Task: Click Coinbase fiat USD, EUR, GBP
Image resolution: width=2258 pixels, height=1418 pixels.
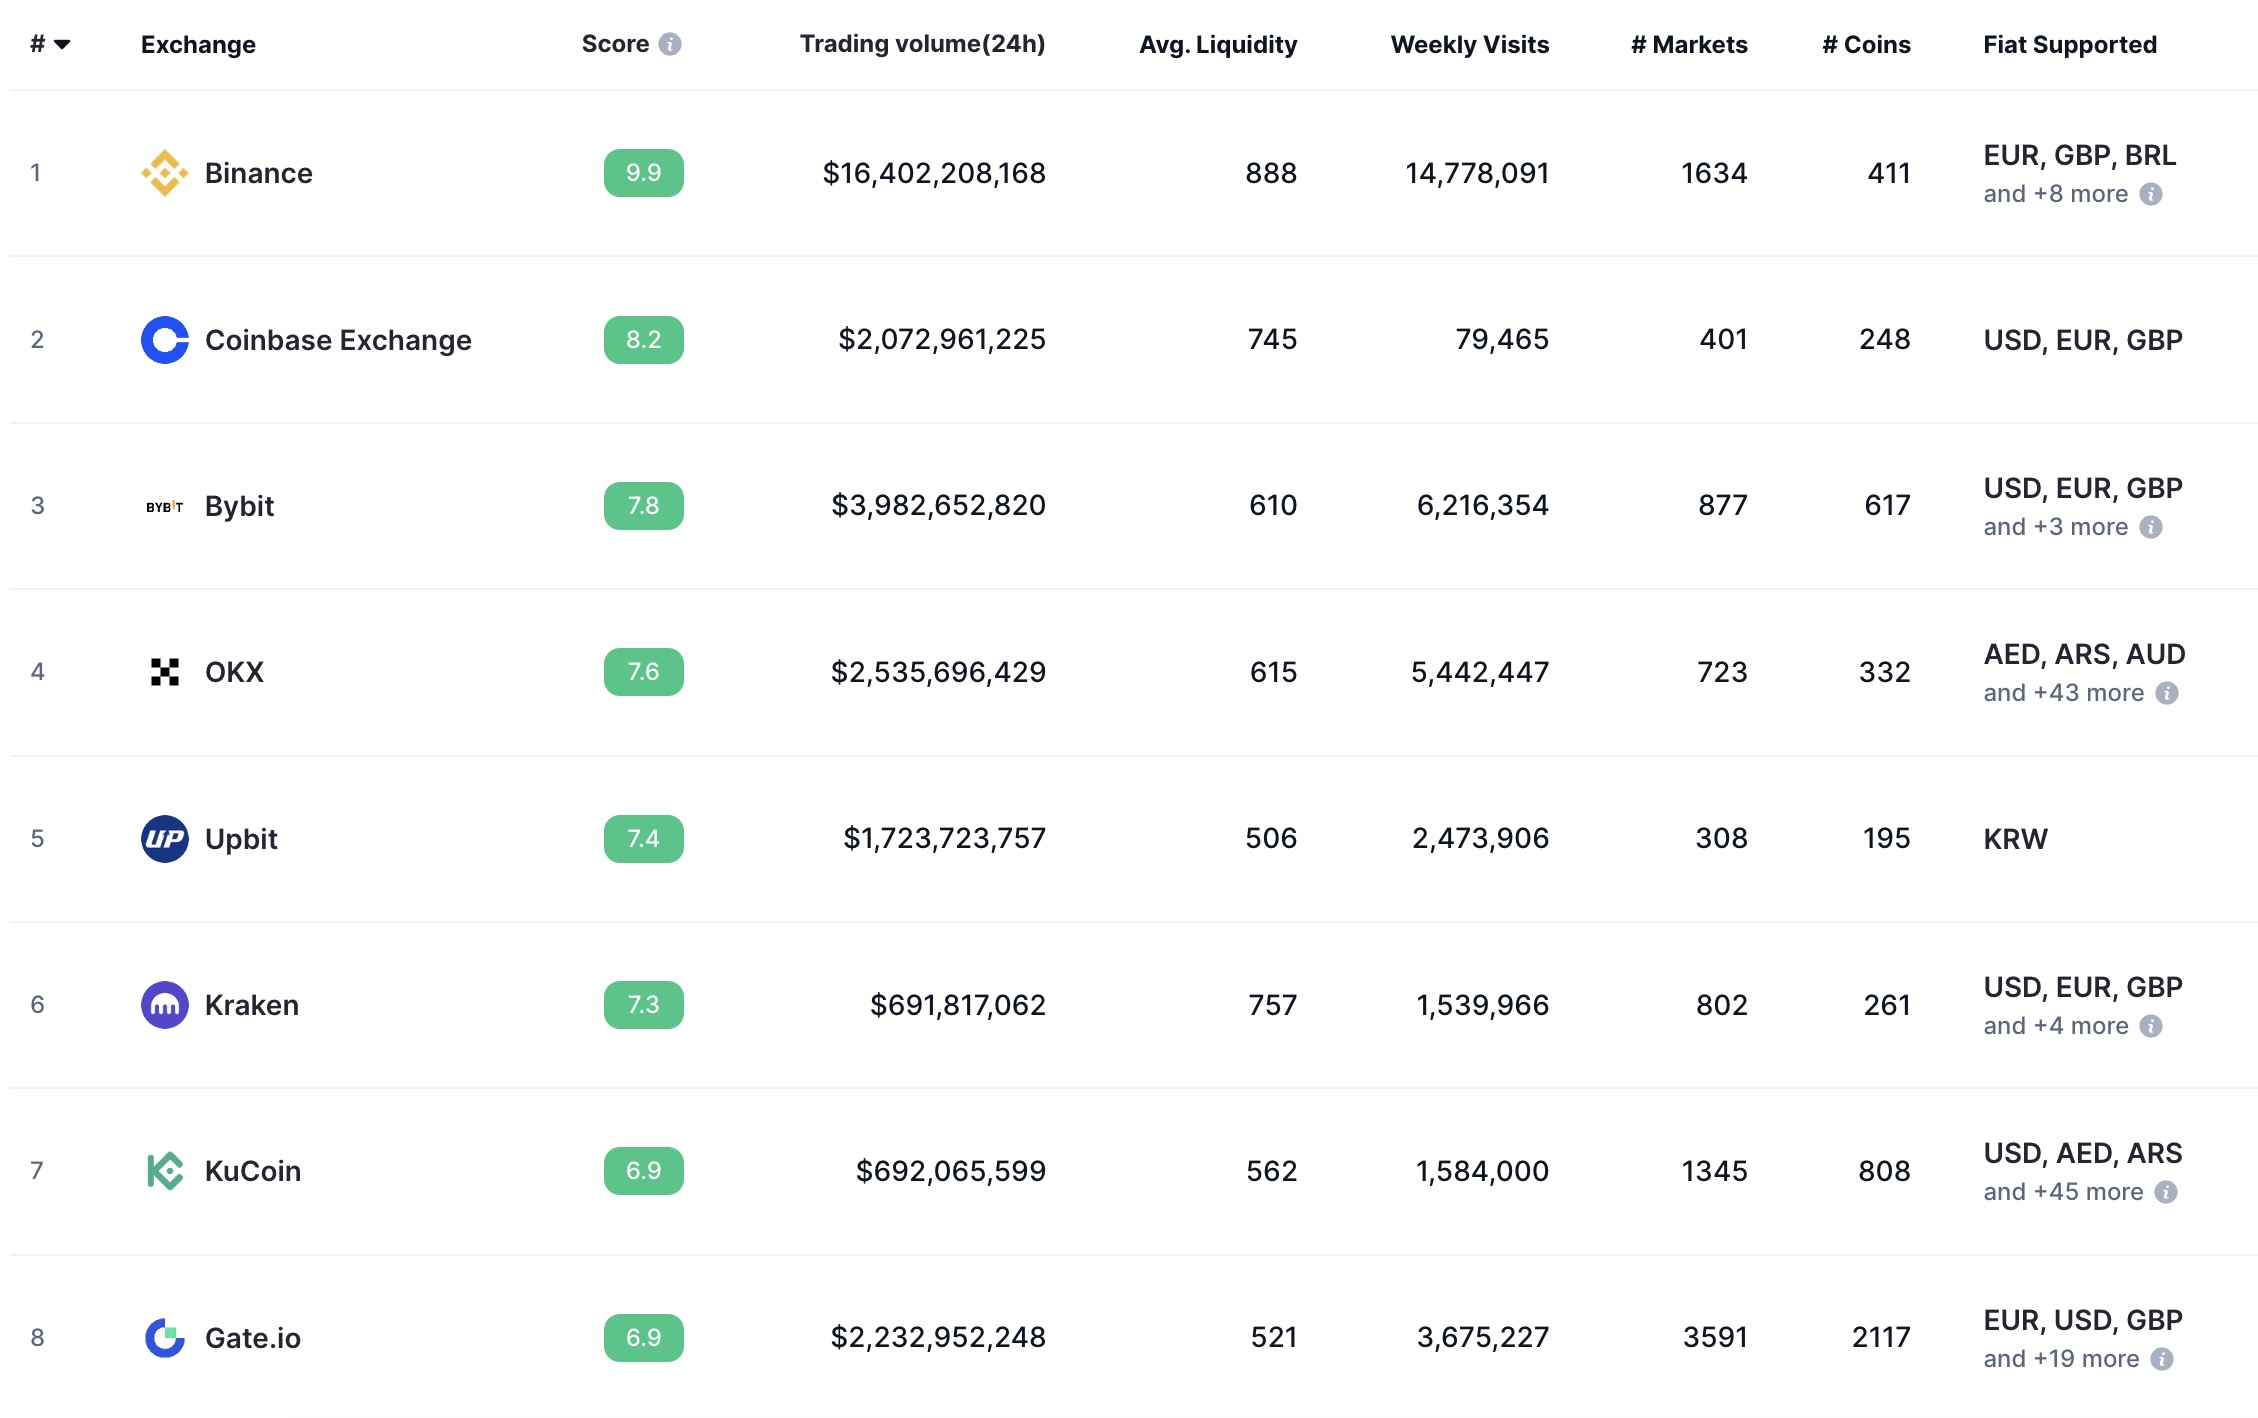Action: pos(2083,340)
